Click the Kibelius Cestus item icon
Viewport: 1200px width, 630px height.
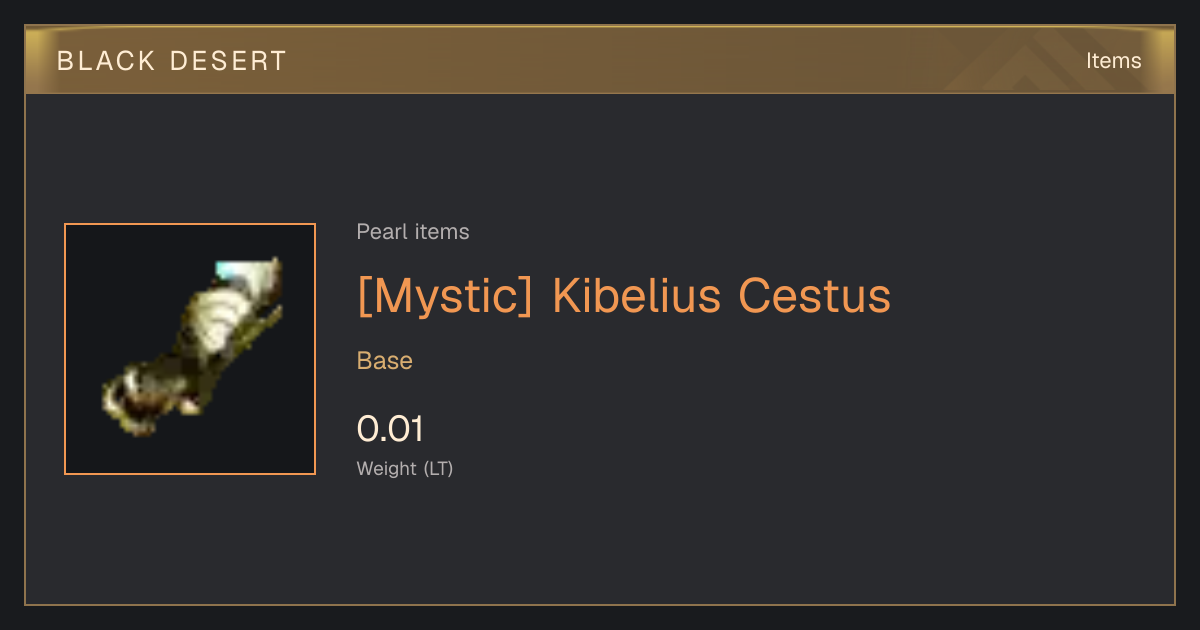190,347
